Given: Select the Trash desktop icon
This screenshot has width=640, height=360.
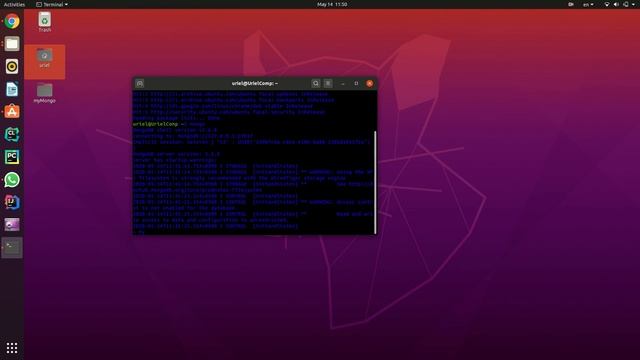Looking at the screenshot, I should pyautogui.click(x=44, y=22).
